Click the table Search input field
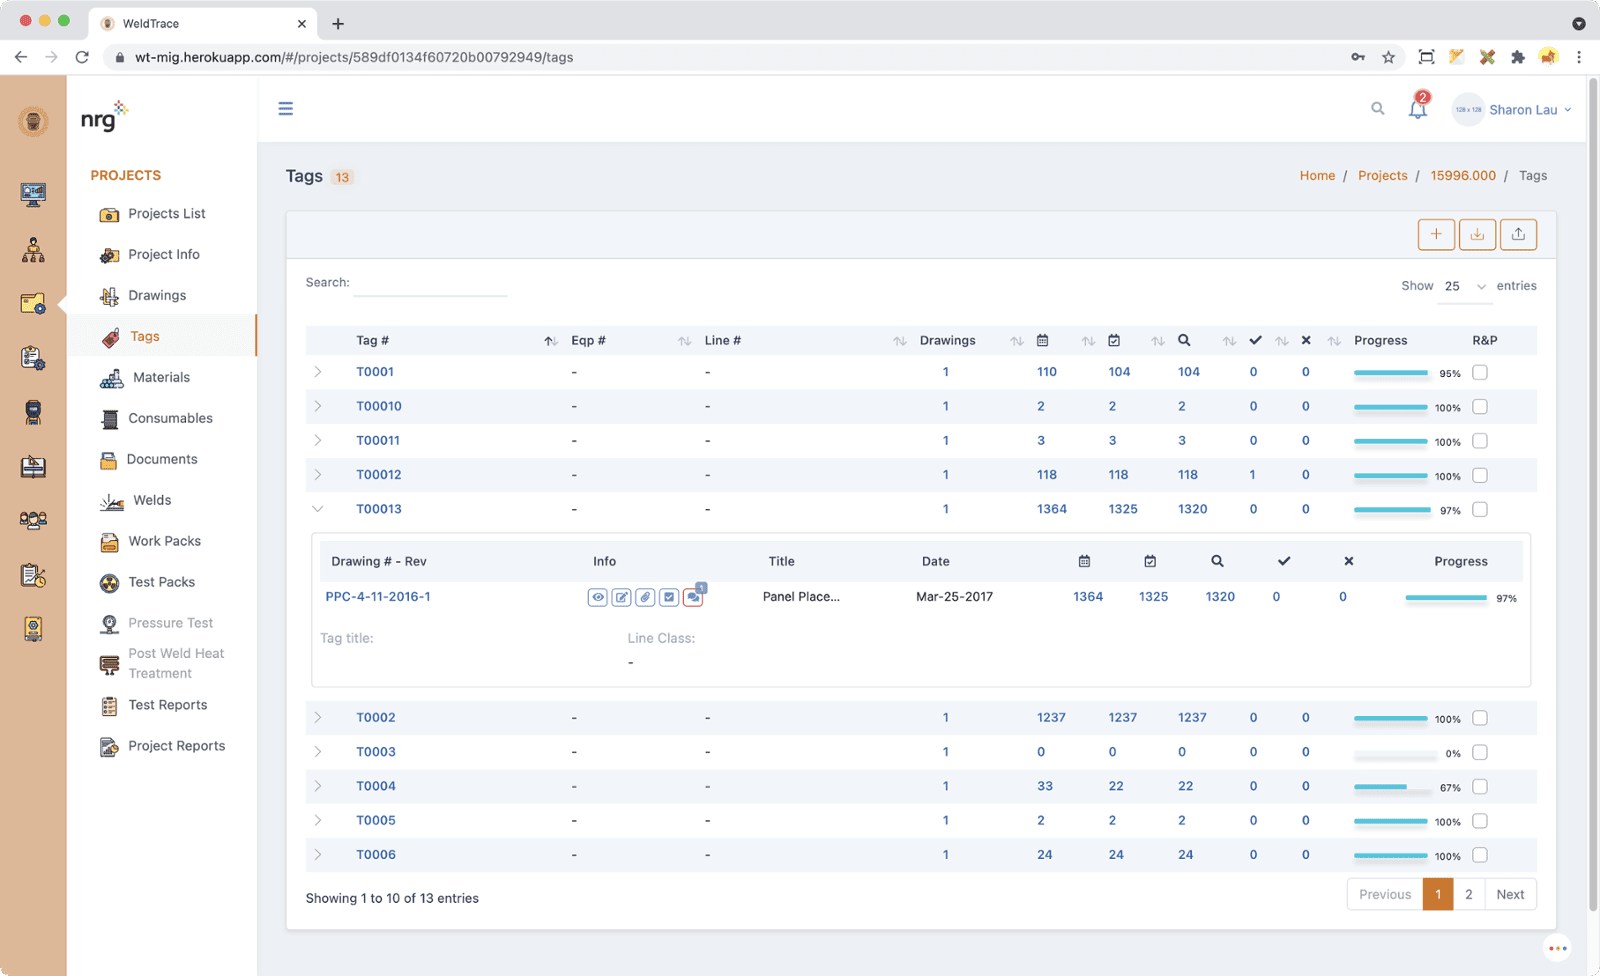Image resolution: width=1600 pixels, height=976 pixels. tap(431, 284)
